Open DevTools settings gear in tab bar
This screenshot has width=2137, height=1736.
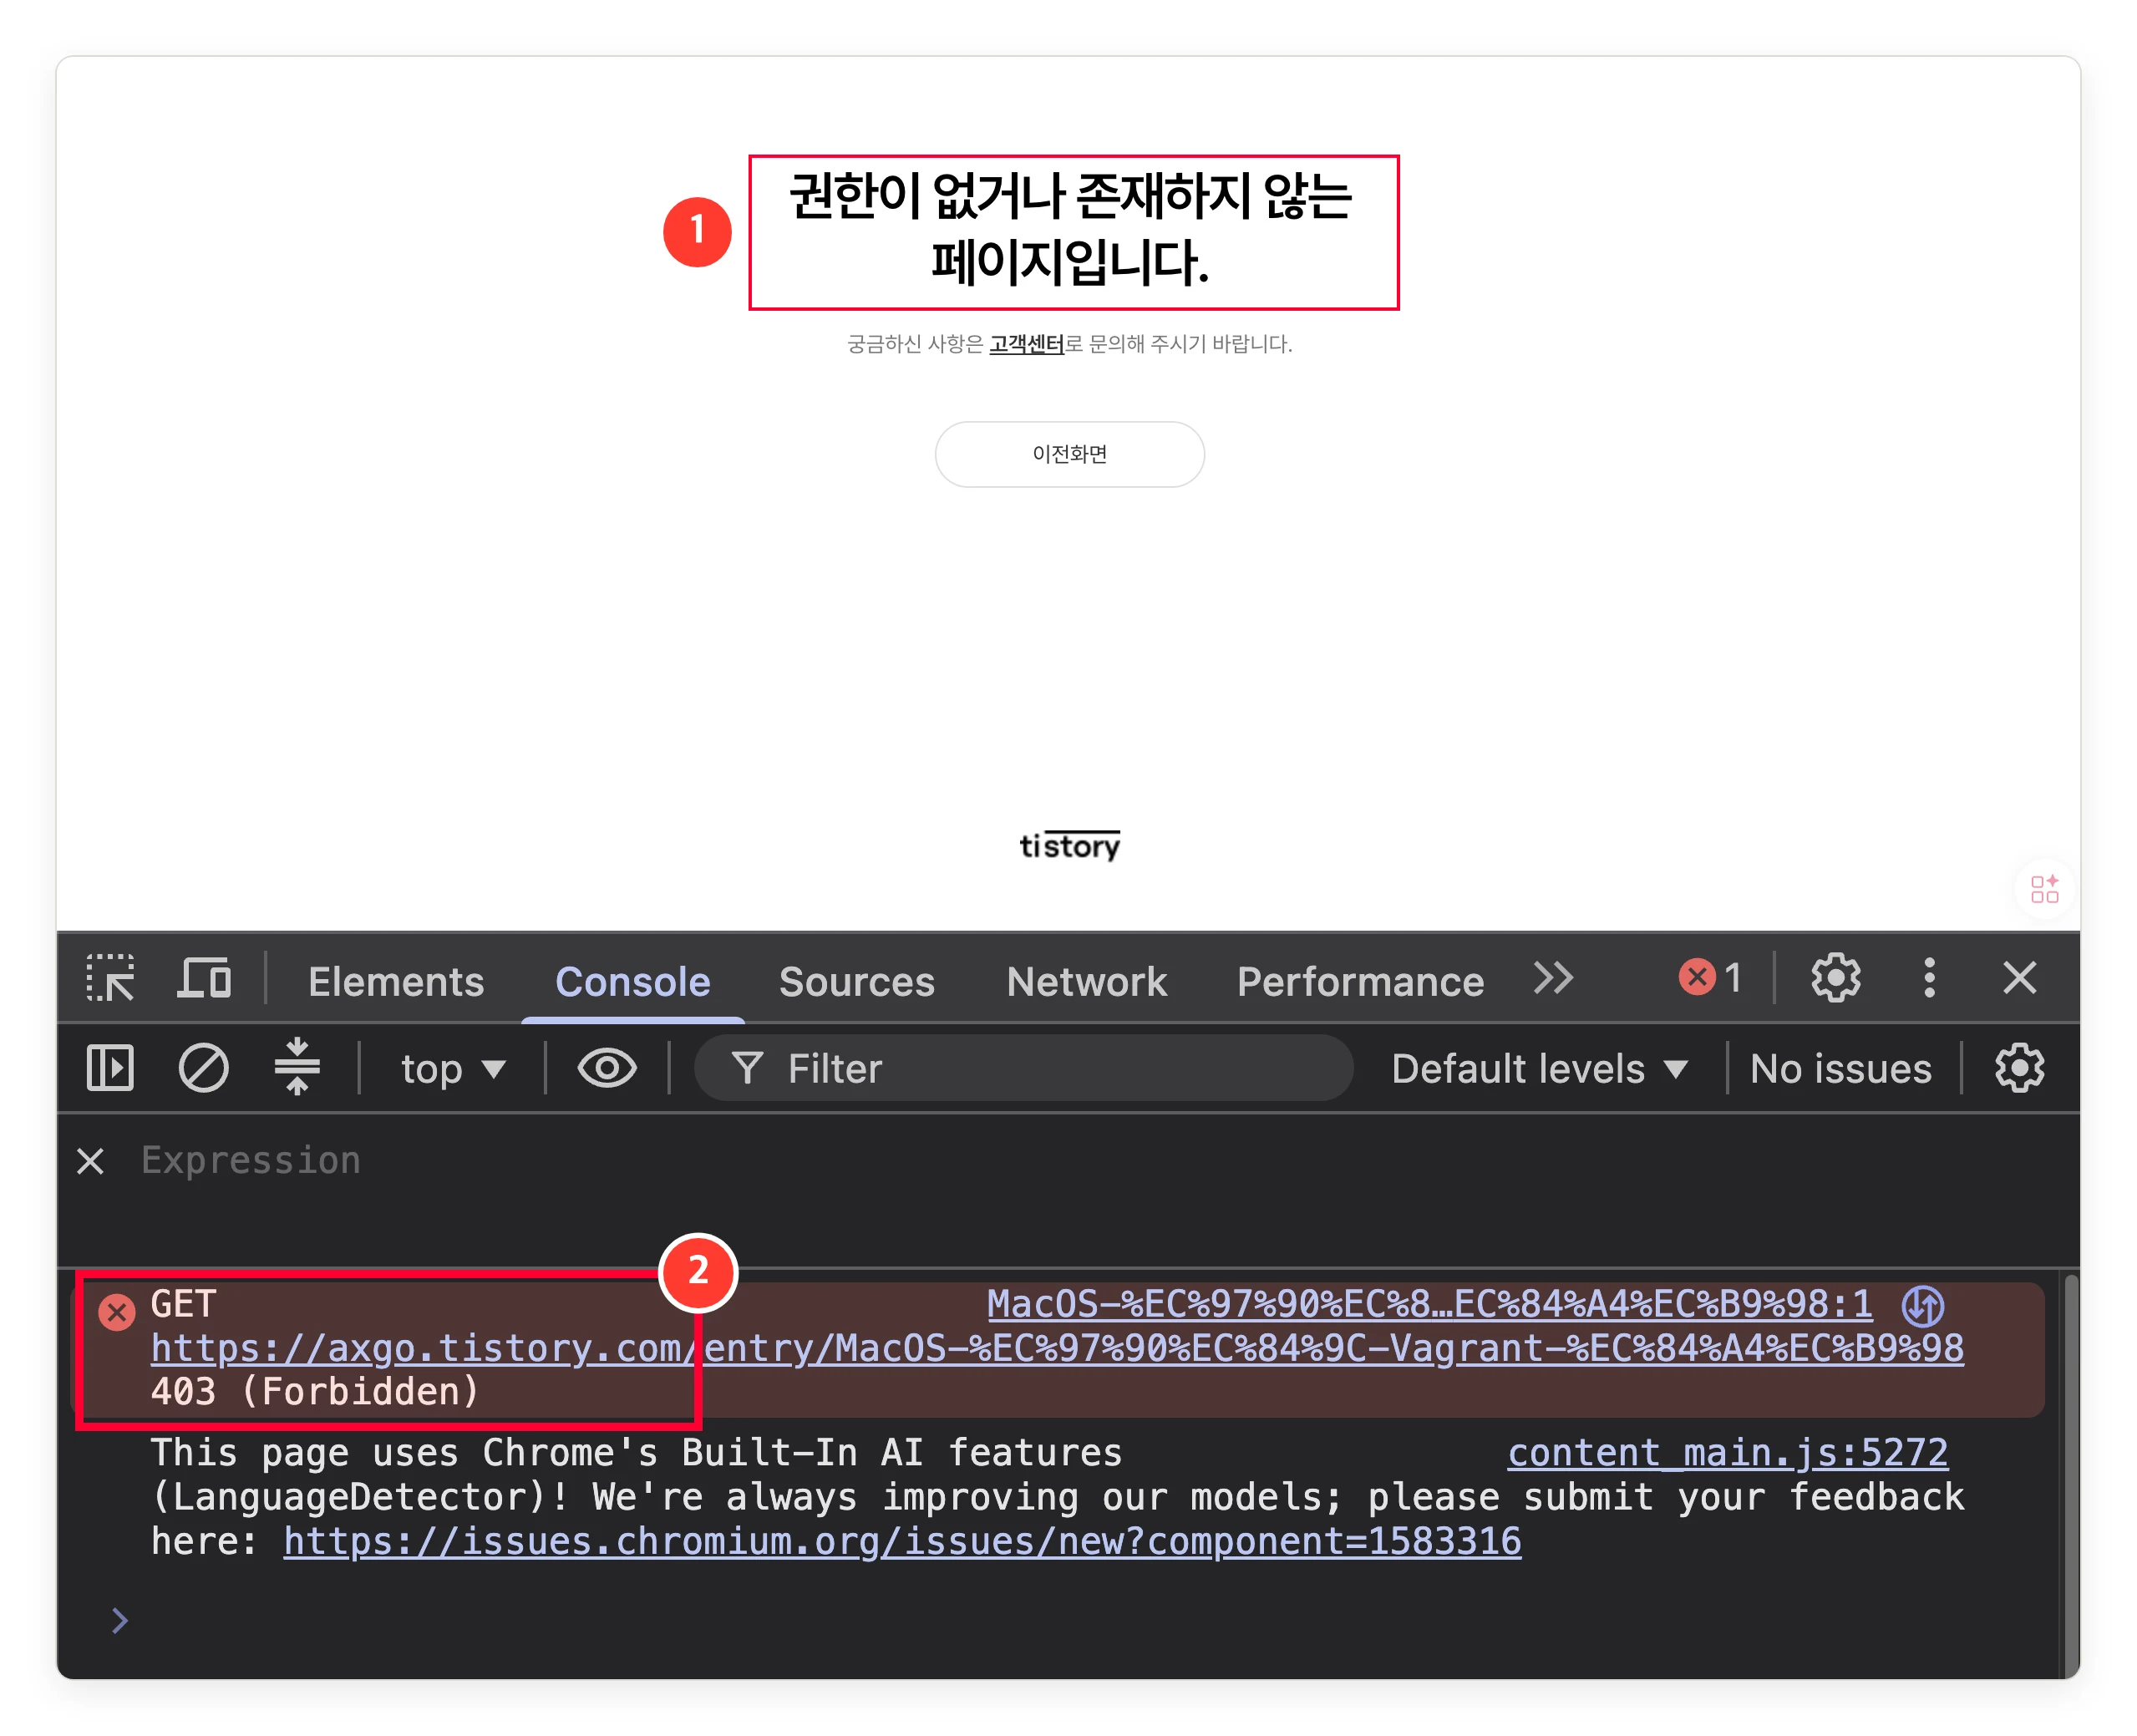(x=1835, y=977)
